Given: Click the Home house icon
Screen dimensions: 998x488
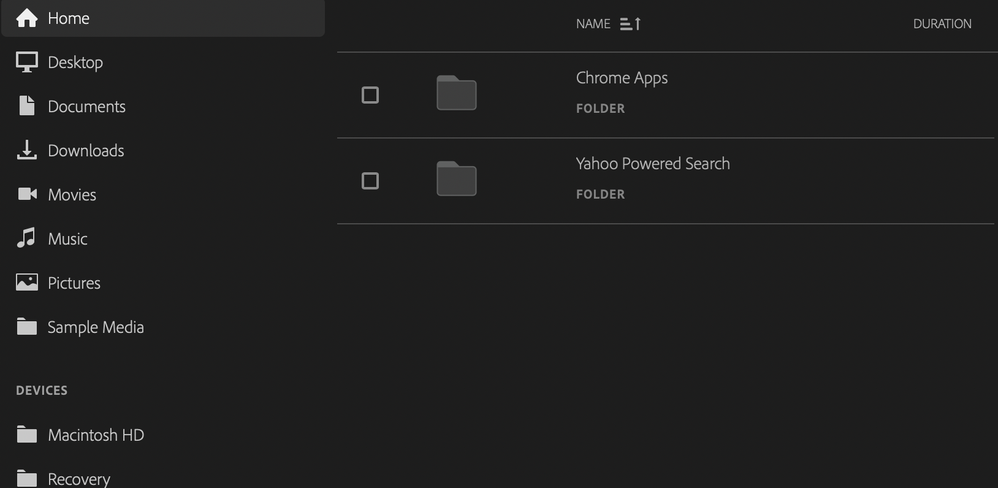Looking at the screenshot, I should [x=27, y=18].
